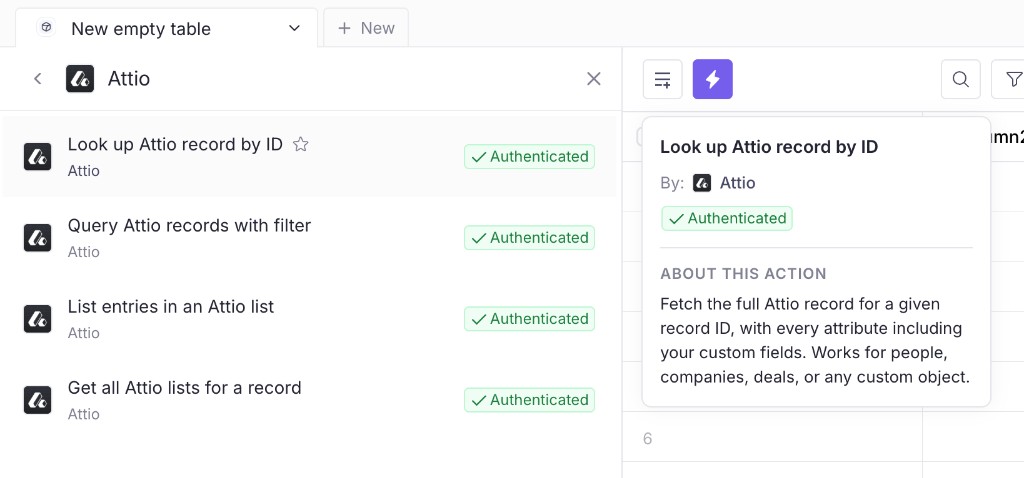Open the search magnifier in table toolbar
Image resolution: width=1024 pixels, height=478 pixels.
pos(960,79)
